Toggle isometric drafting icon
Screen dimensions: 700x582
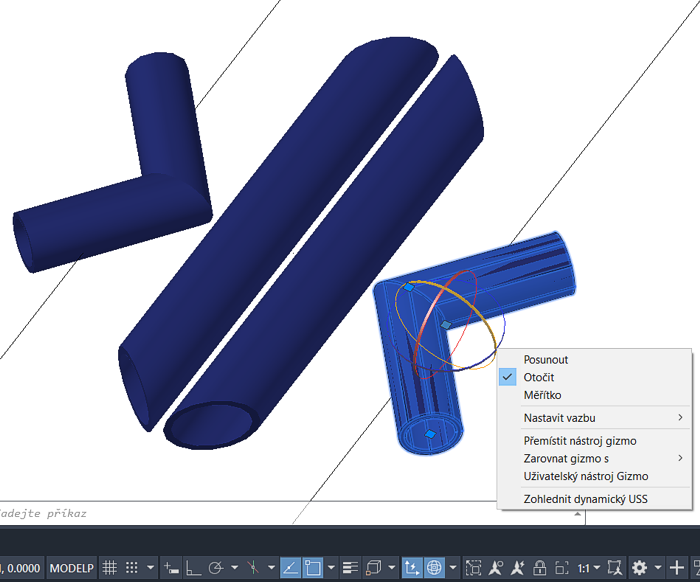(254, 567)
